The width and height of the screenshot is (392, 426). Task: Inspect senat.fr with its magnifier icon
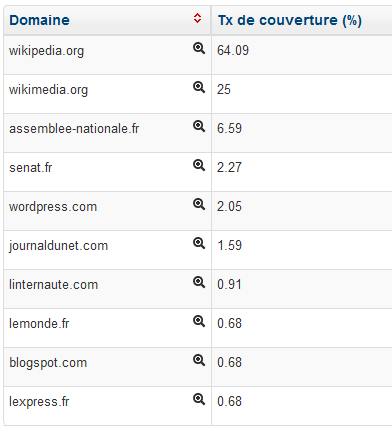tap(199, 165)
